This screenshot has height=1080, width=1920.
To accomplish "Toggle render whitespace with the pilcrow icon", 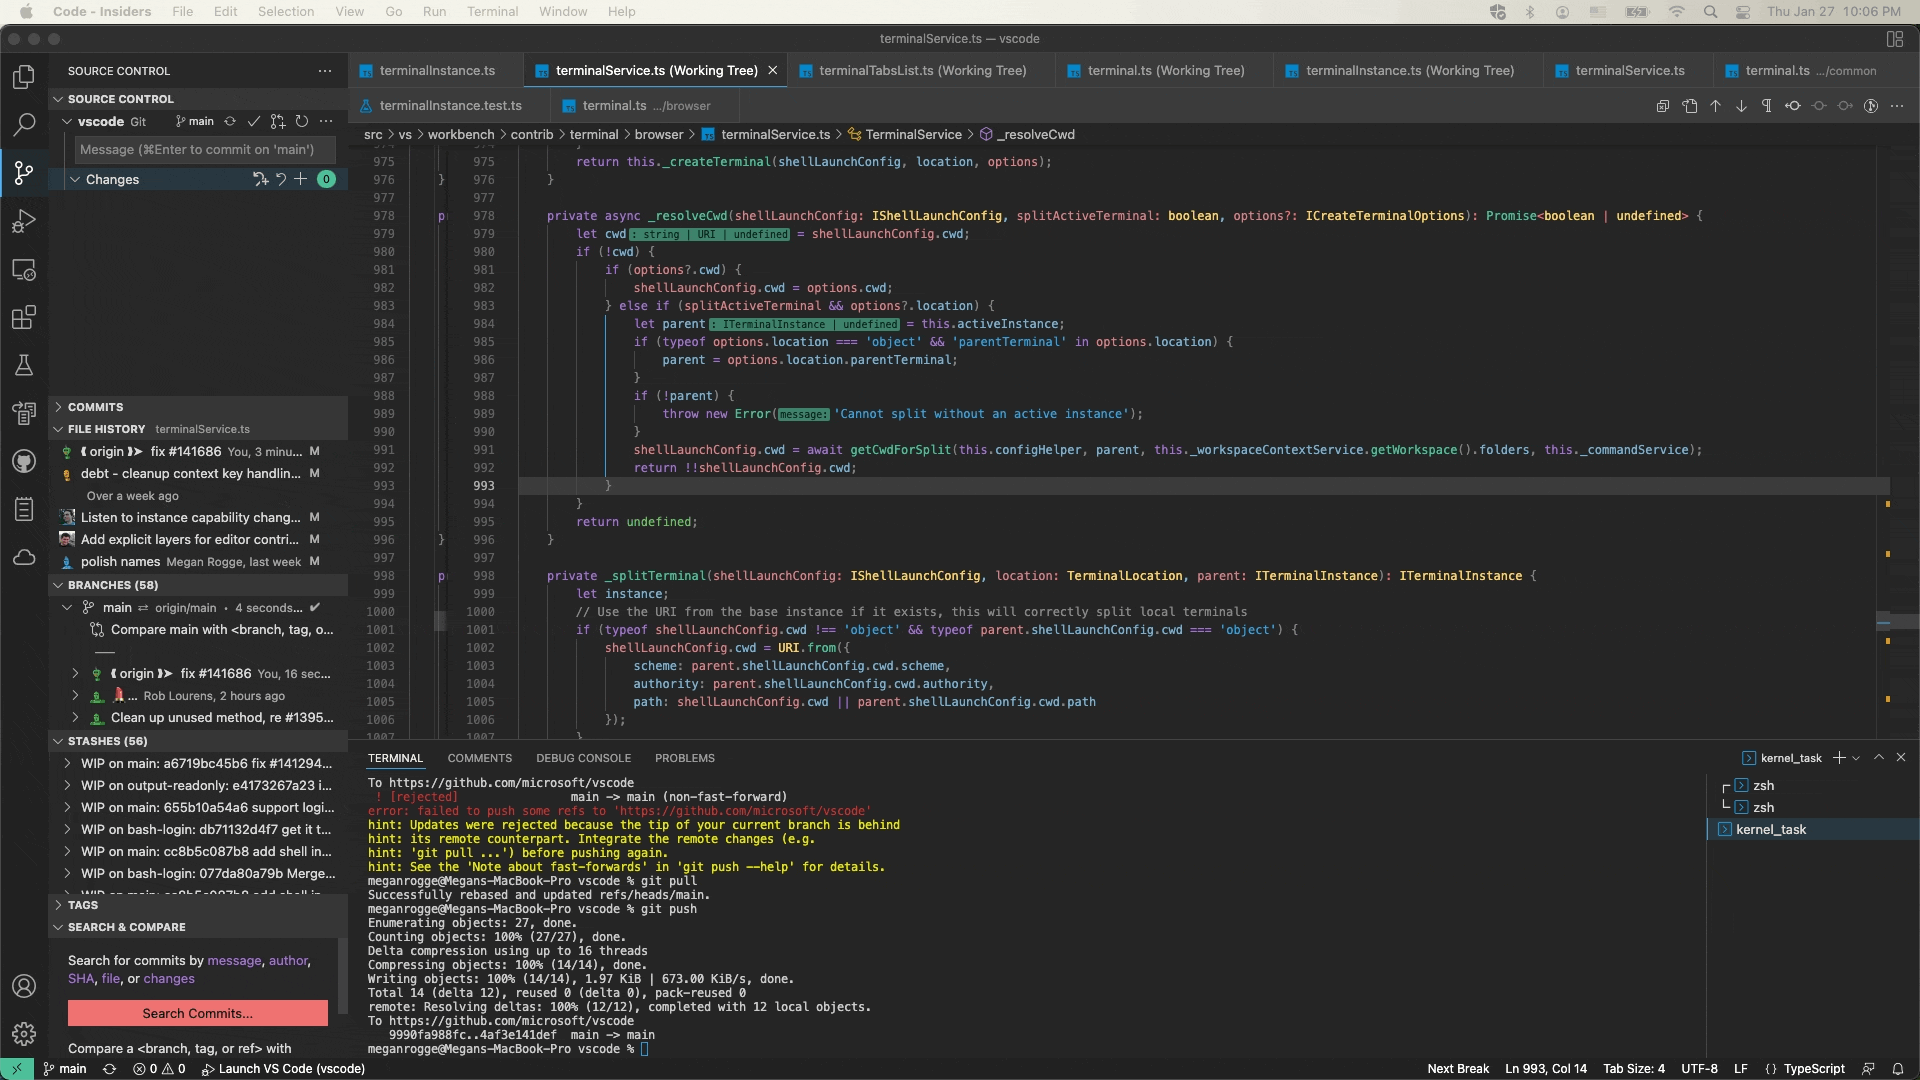I will [x=1767, y=106].
